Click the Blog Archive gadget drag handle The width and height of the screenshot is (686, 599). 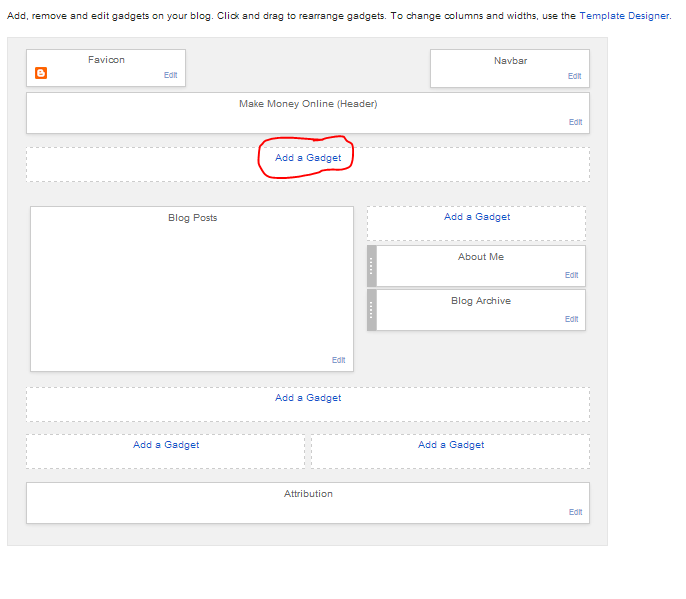point(372,310)
